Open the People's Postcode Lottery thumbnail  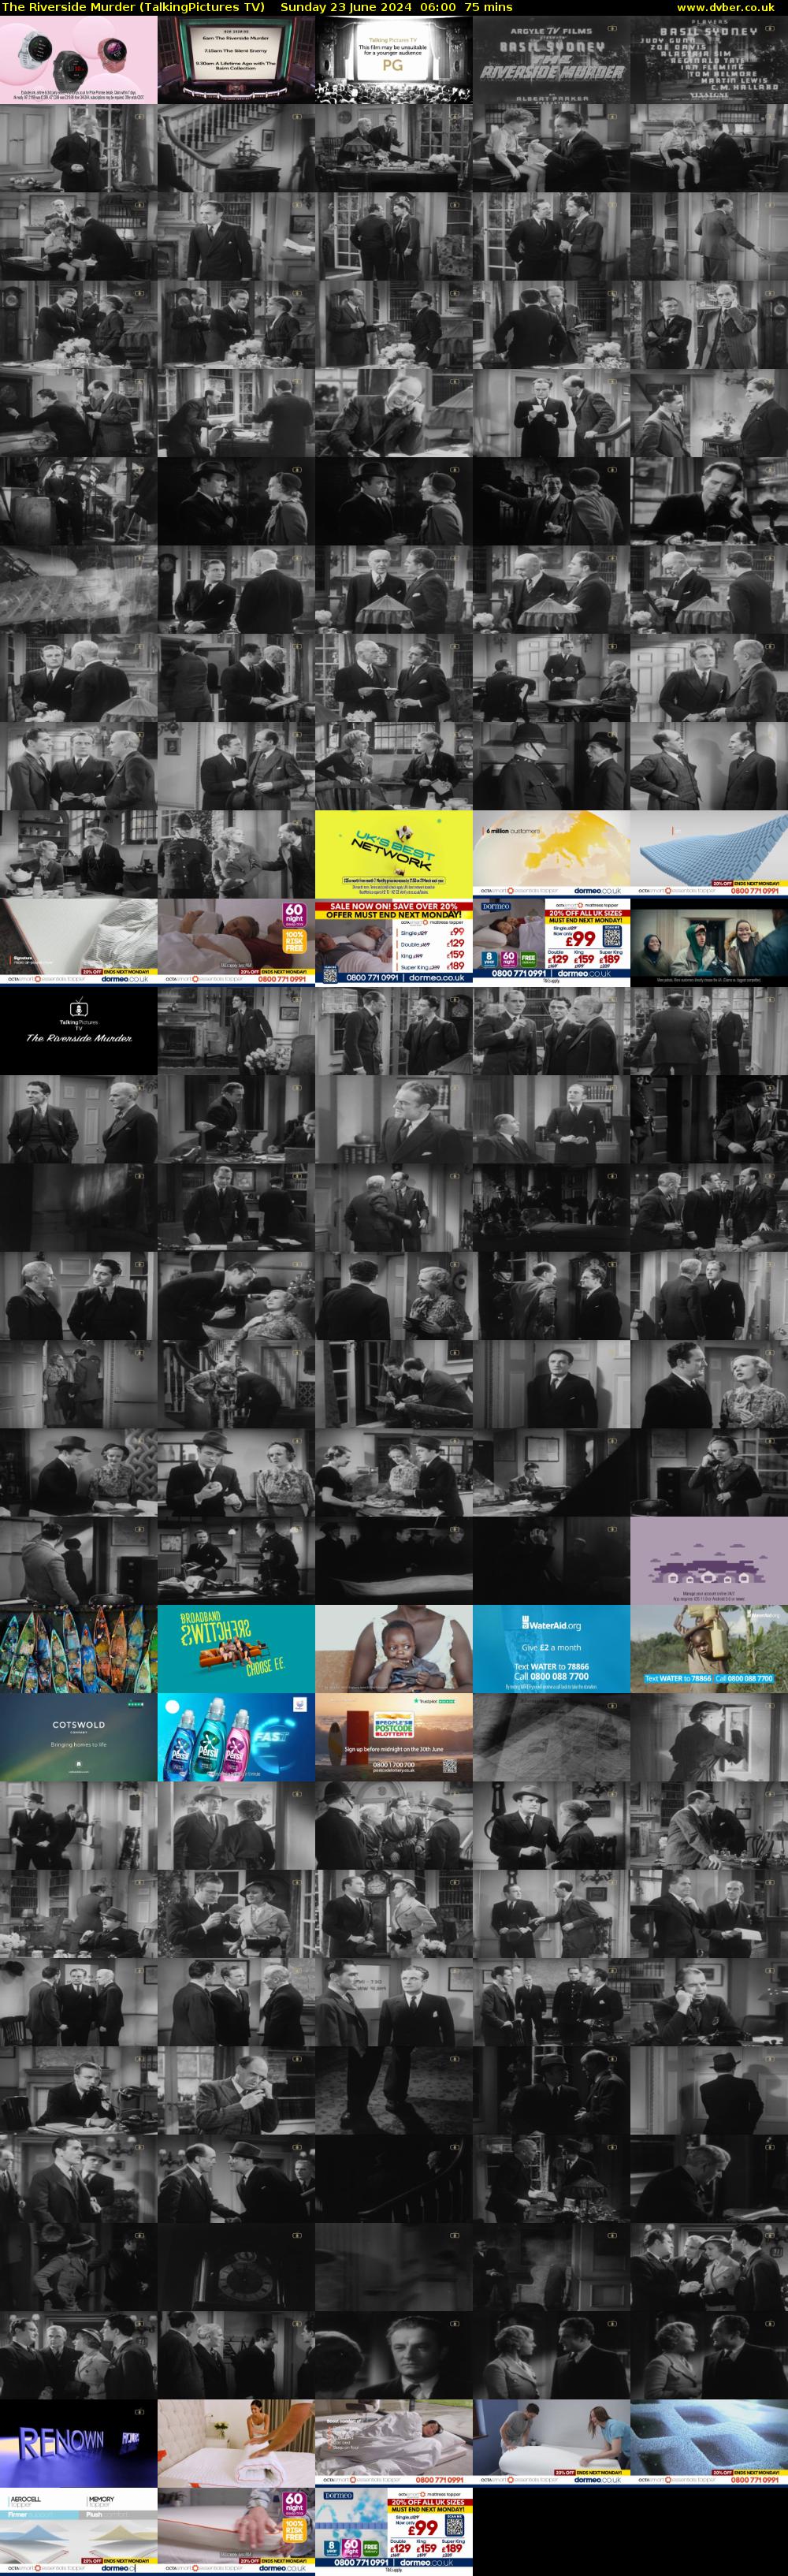394,1737
